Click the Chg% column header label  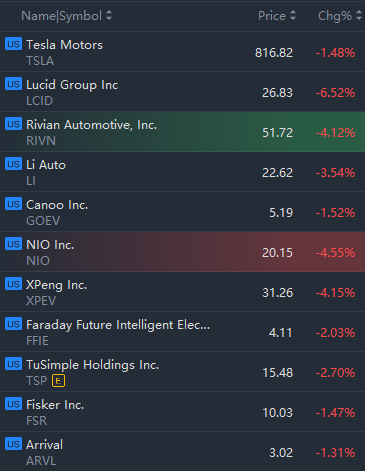(x=335, y=16)
